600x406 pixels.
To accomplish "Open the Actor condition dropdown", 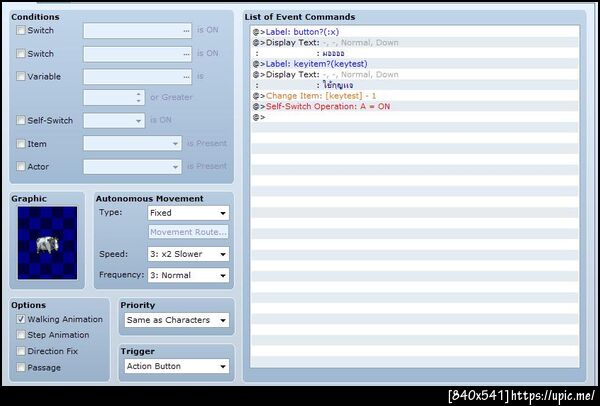I will (132, 167).
